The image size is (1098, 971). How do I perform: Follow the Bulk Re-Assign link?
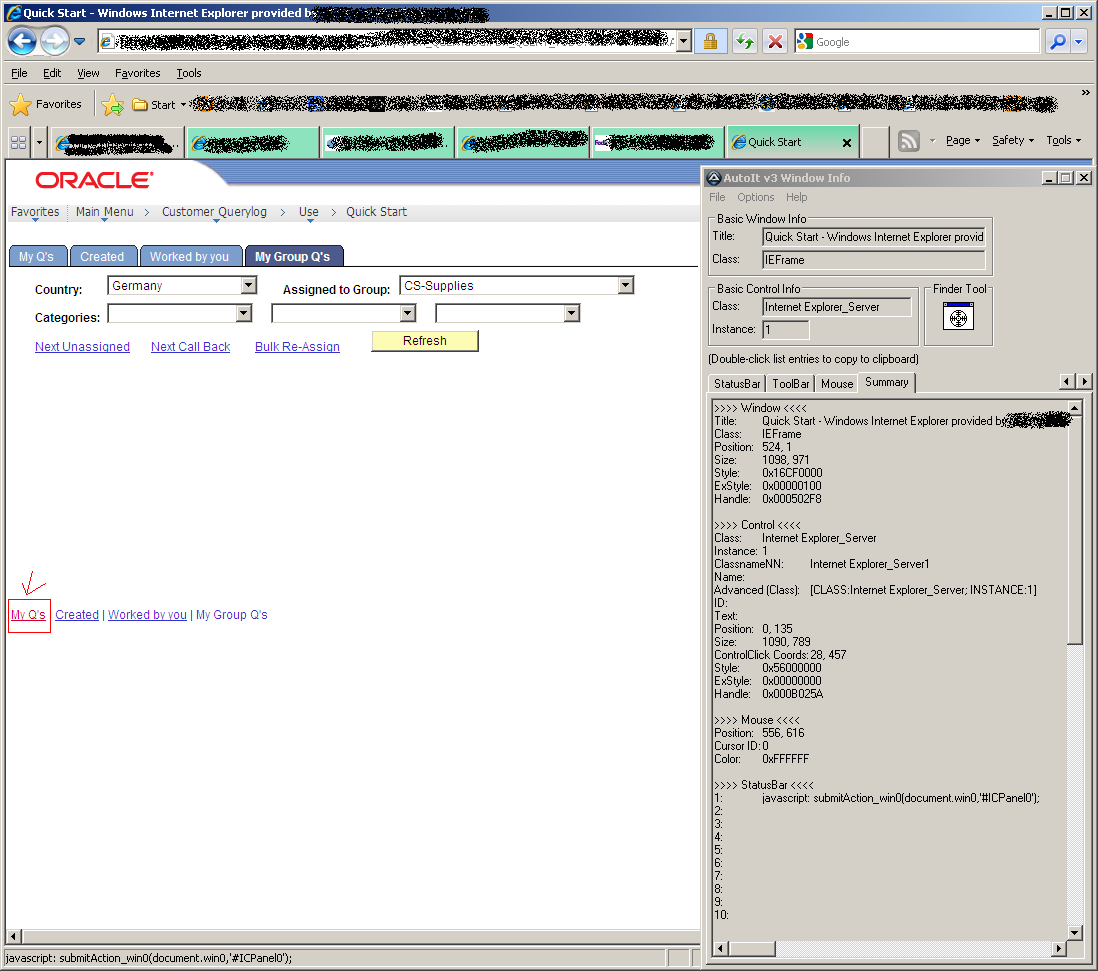(297, 347)
